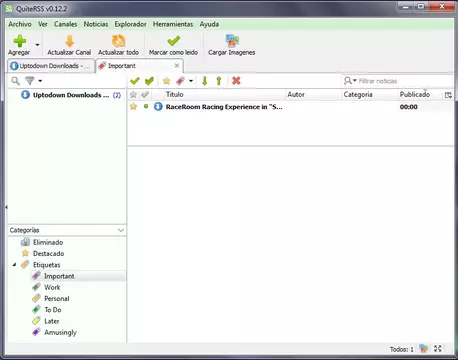Go to next unread news down arrow
The width and height of the screenshot is (458, 360).
(x=205, y=81)
